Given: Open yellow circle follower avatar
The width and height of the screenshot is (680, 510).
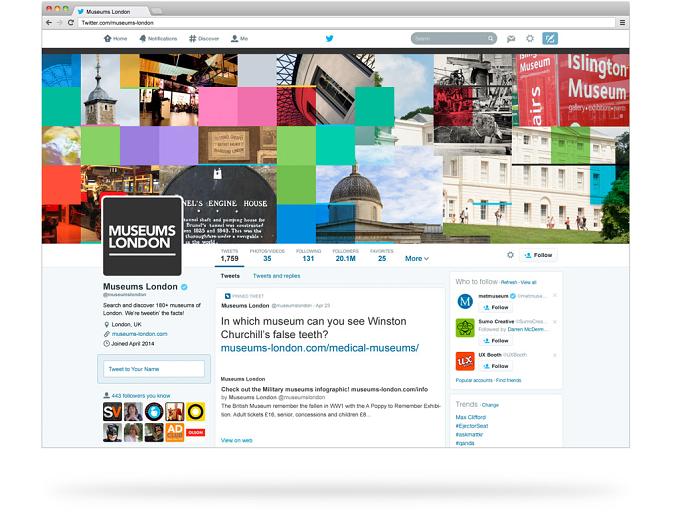Looking at the screenshot, I should coord(196,412).
